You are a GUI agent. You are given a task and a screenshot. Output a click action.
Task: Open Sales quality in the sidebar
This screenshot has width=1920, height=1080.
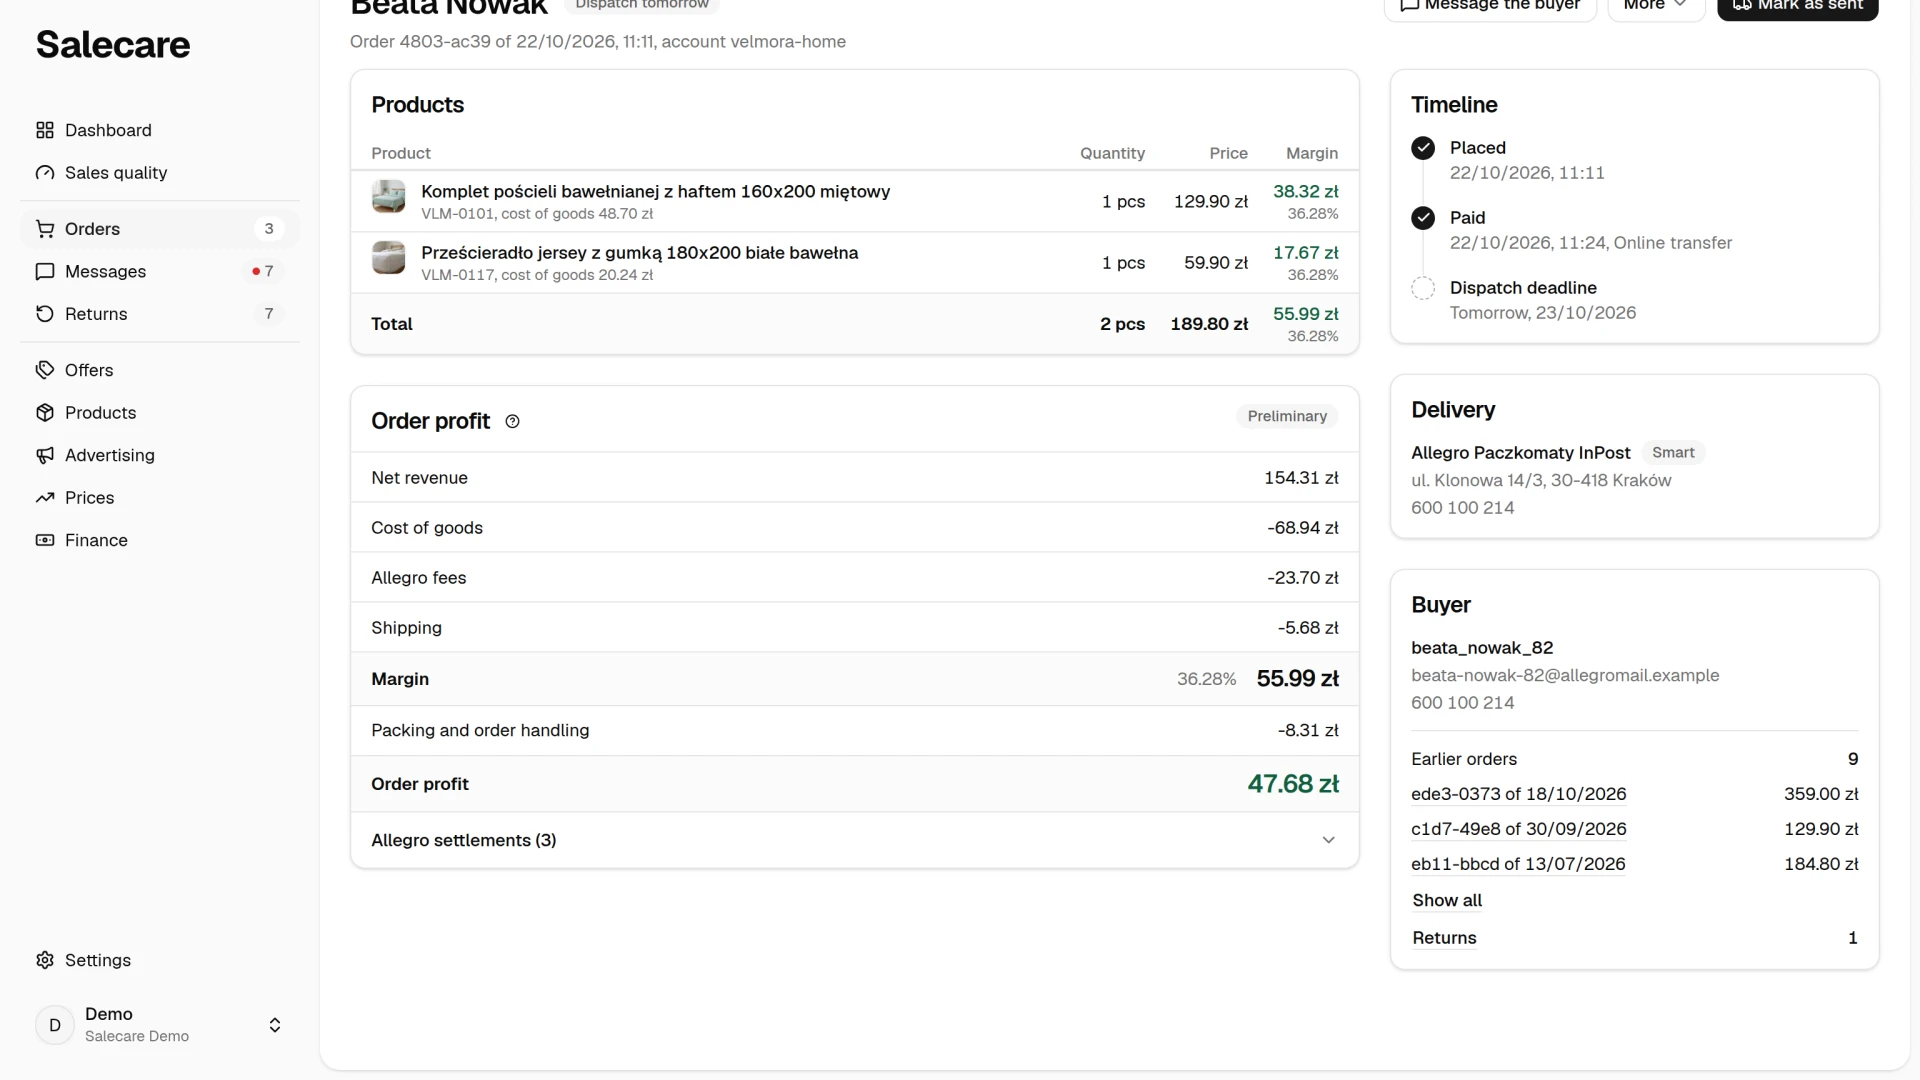[x=160, y=173]
